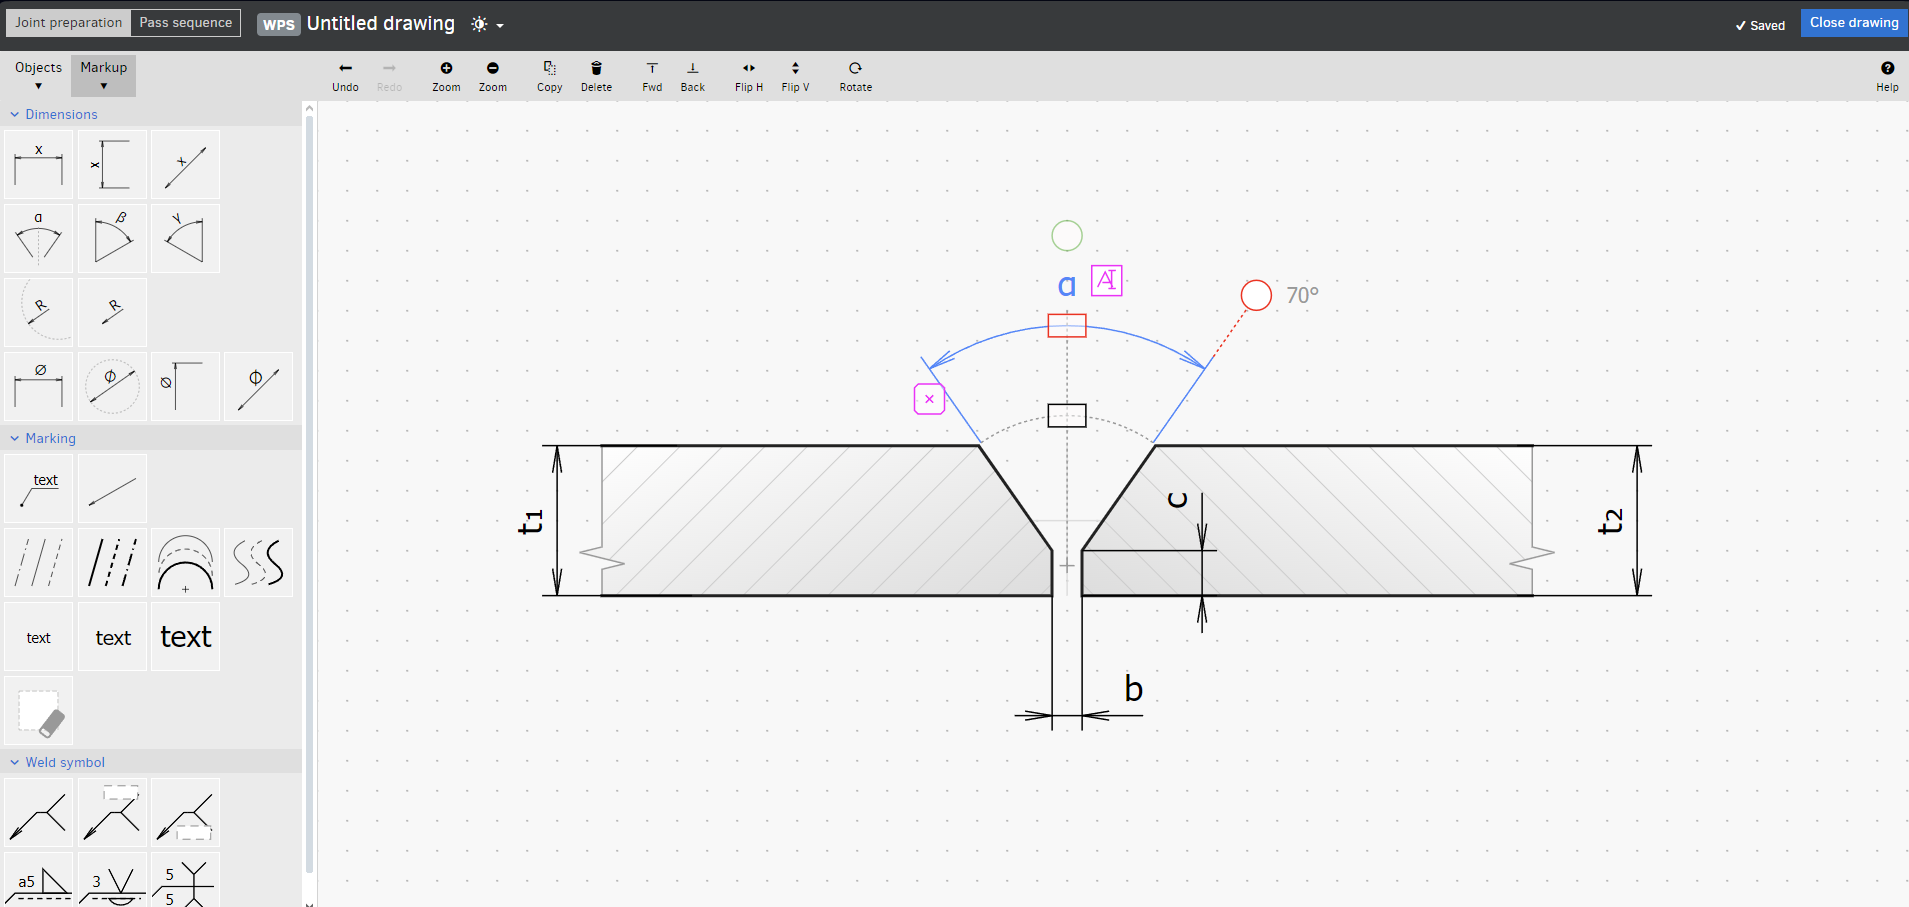Click the Close drawing button
Screen dimensions: 1909x907
coord(1853,23)
